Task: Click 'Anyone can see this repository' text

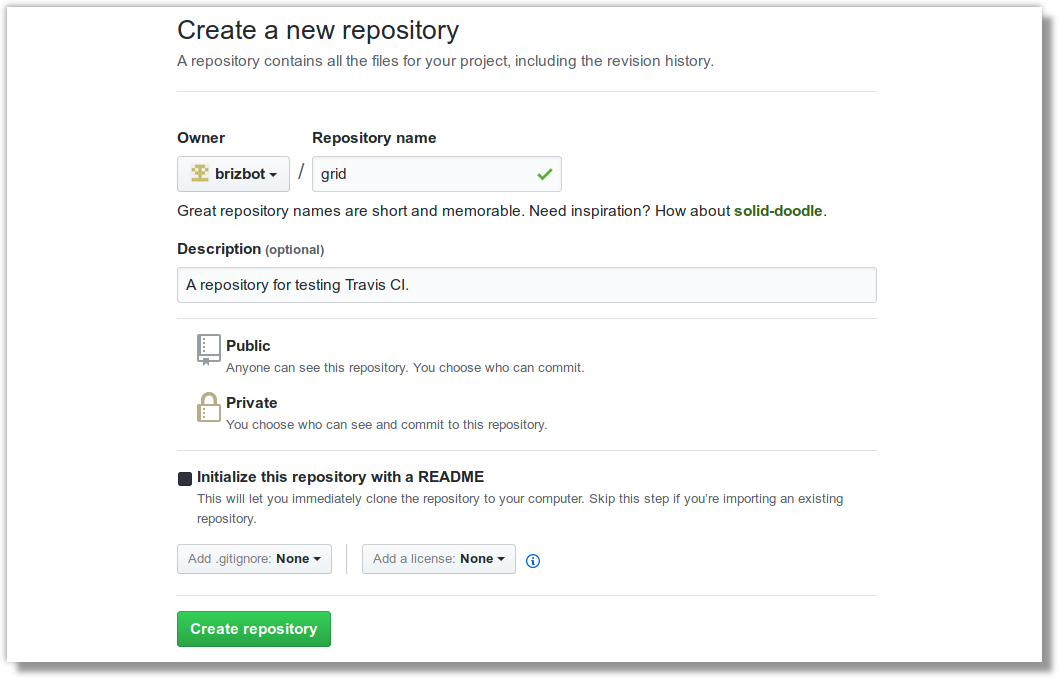Action: point(405,367)
